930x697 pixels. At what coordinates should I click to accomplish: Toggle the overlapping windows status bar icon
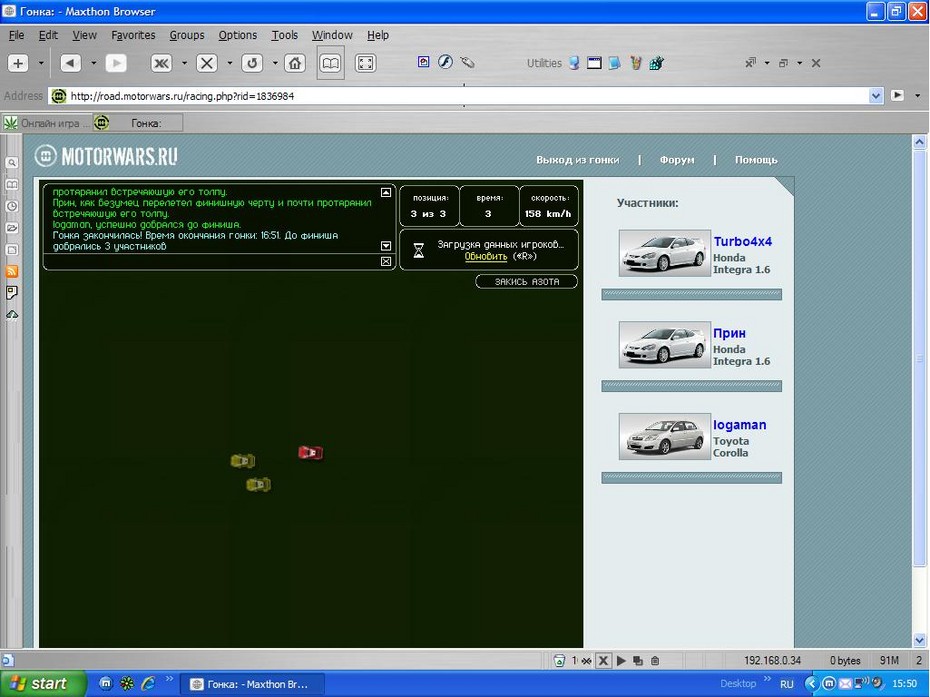click(638, 660)
